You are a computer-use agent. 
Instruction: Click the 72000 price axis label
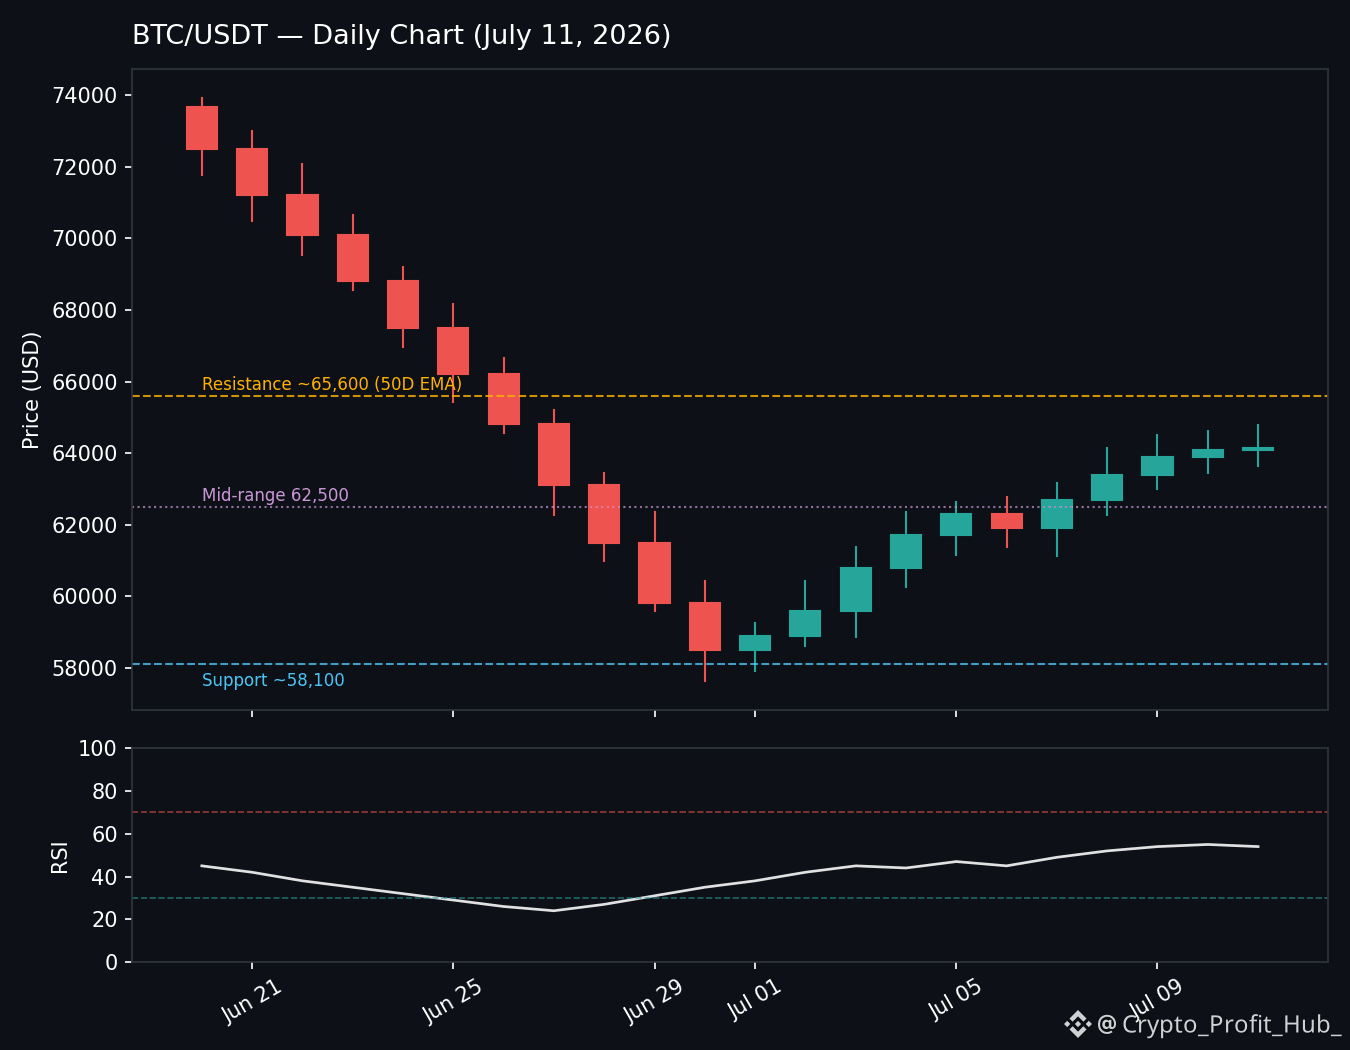click(x=84, y=167)
